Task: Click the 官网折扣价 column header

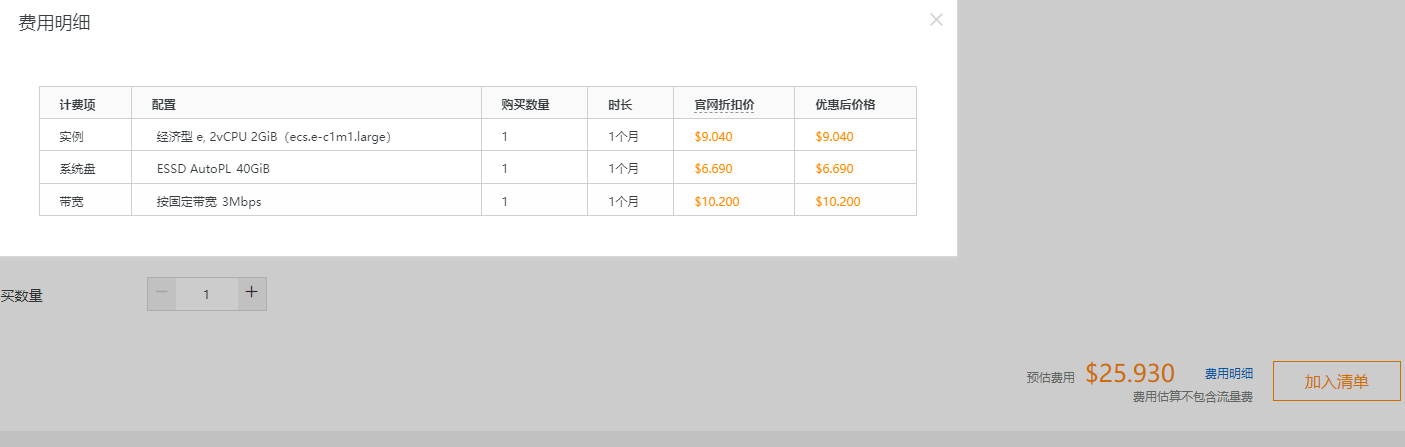Action: (x=724, y=104)
